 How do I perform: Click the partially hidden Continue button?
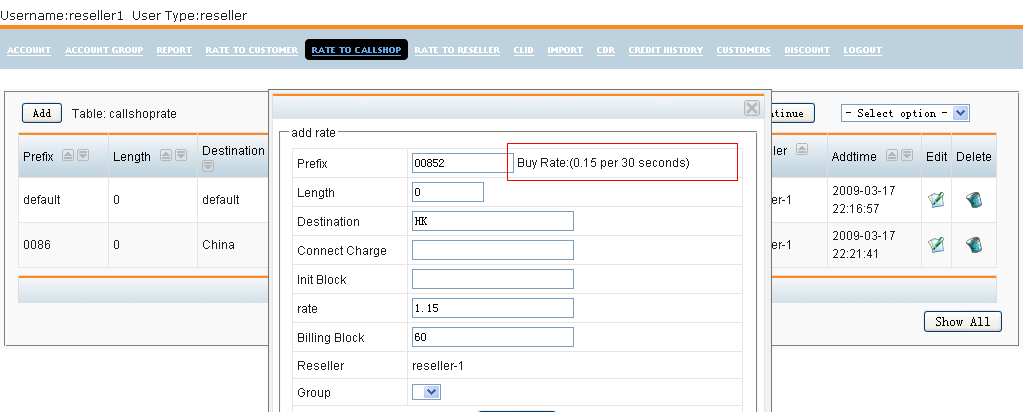point(793,113)
